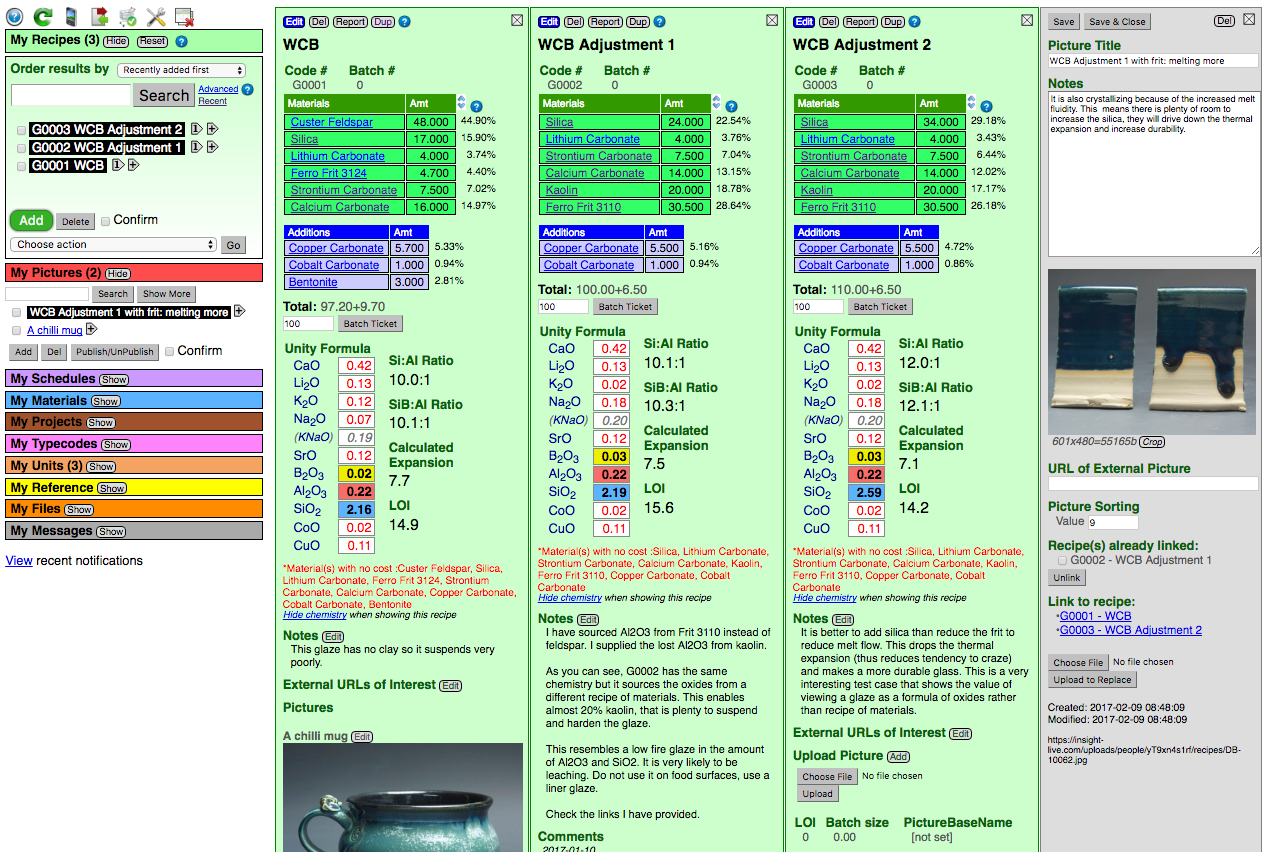Click the Picture Title input field
Image resolution: width=1268 pixels, height=852 pixels.
[1153, 61]
